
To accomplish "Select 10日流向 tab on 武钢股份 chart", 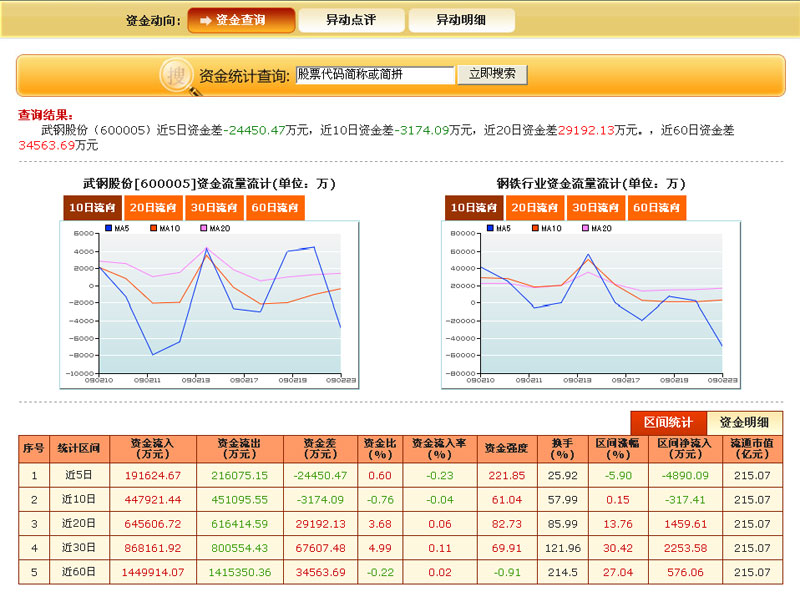I will click(93, 208).
